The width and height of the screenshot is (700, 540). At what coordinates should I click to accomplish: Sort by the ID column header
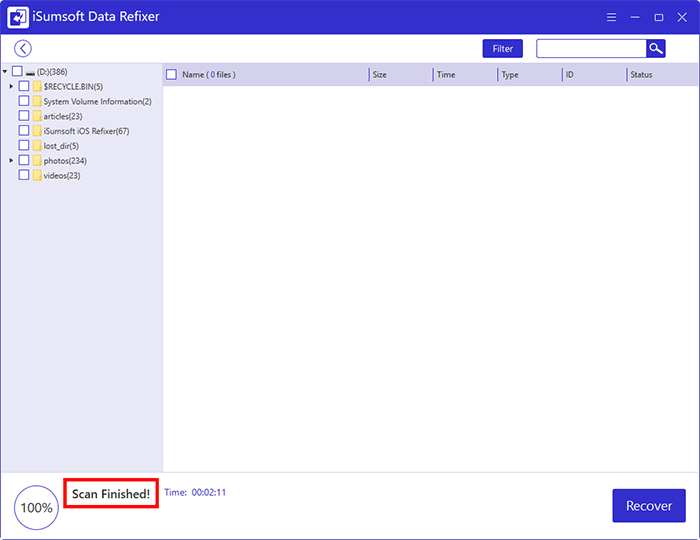point(570,75)
